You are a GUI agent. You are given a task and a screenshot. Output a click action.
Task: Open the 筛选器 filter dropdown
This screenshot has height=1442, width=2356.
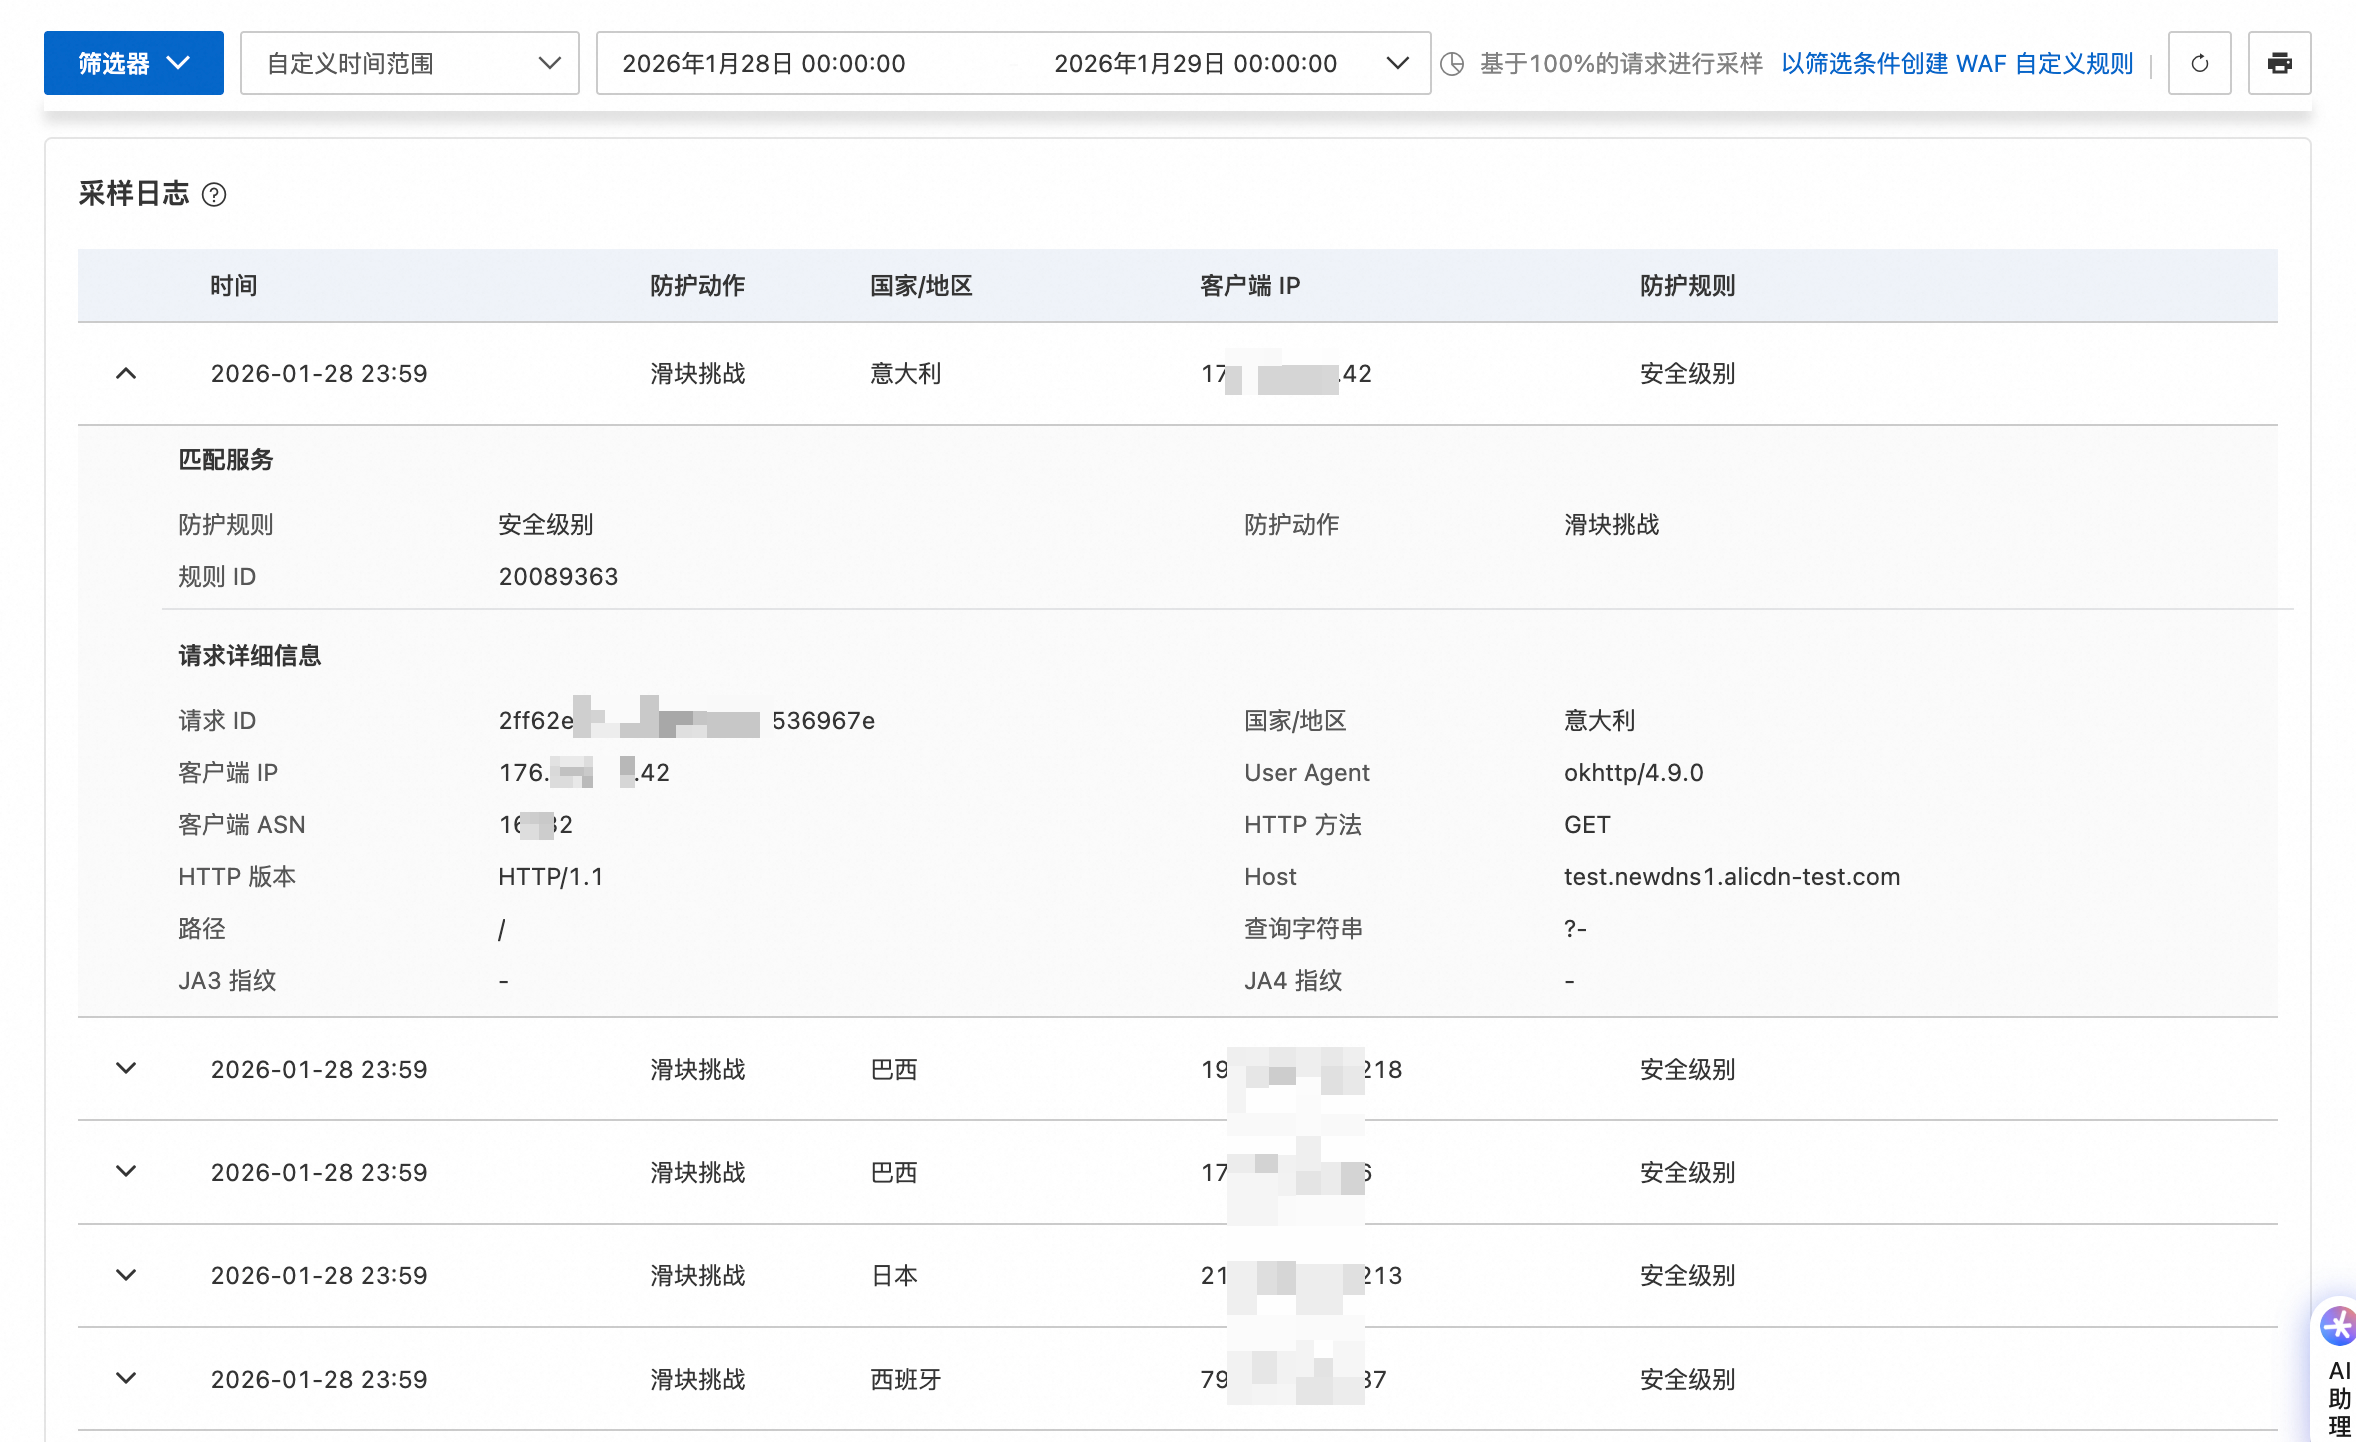coord(133,64)
